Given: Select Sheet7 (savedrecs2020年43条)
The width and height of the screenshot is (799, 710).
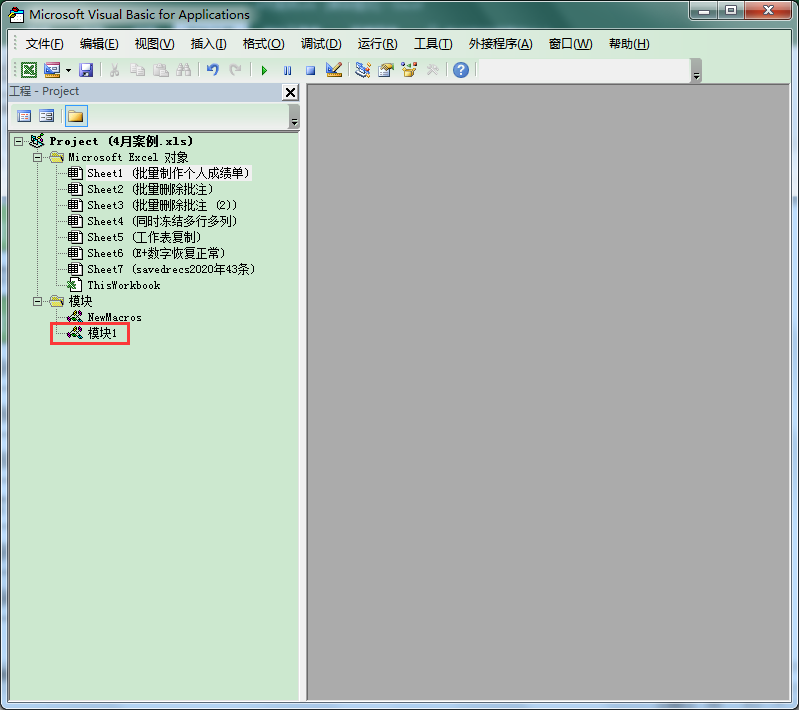Looking at the screenshot, I should click(171, 269).
